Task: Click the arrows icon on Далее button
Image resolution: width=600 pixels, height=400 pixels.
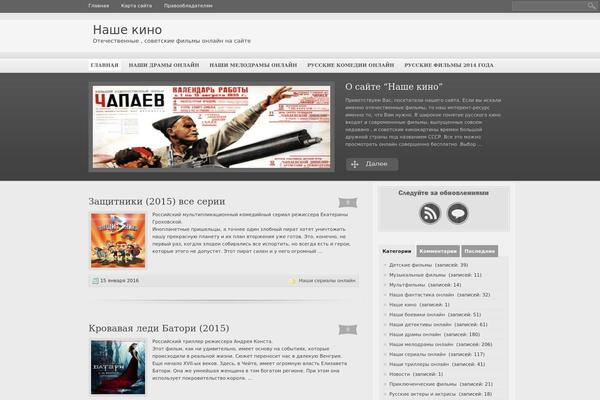Action: pos(355,164)
